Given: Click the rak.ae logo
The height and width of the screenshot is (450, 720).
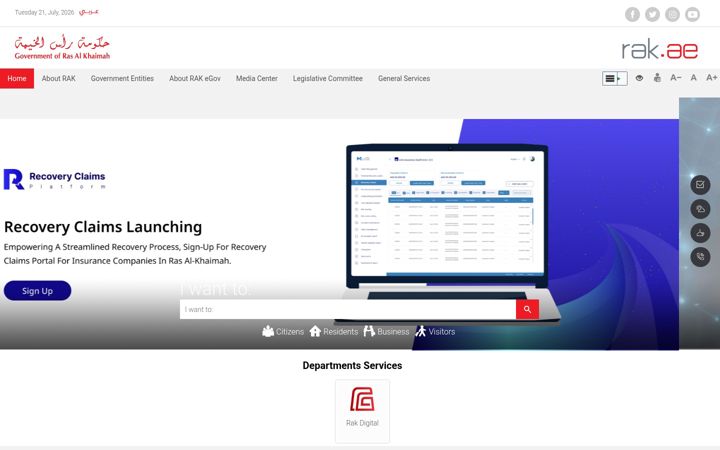Looking at the screenshot, I should coord(660,50).
